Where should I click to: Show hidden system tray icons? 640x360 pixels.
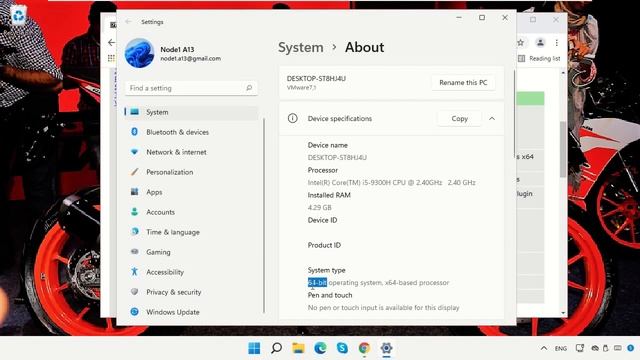pyautogui.click(x=544, y=348)
